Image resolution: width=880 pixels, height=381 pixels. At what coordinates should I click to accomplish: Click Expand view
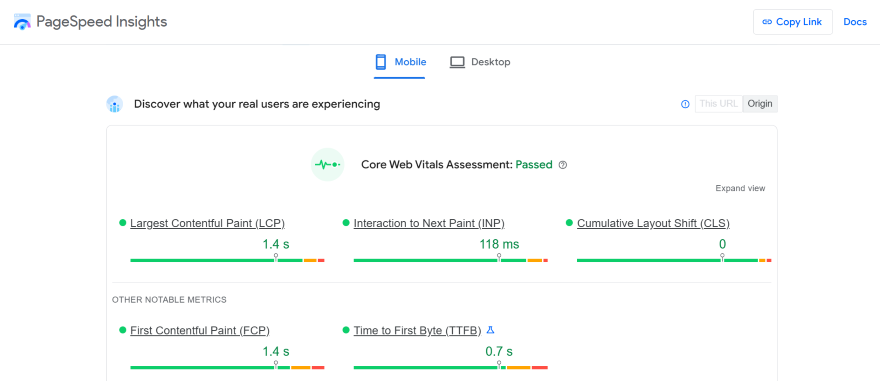[x=740, y=189]
